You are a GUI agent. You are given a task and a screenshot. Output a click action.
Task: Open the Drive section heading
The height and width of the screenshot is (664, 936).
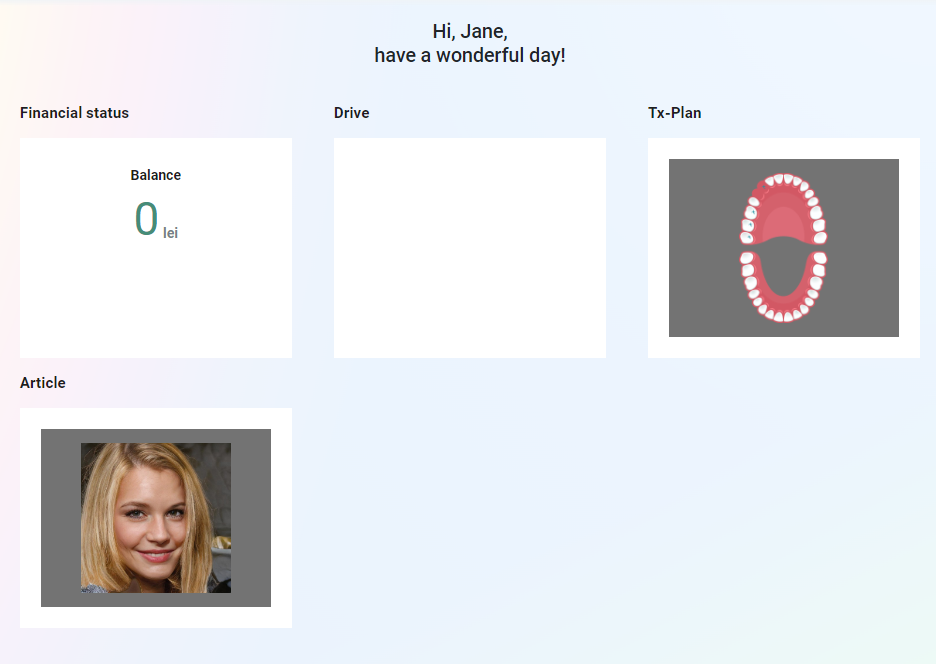[351, 113]
